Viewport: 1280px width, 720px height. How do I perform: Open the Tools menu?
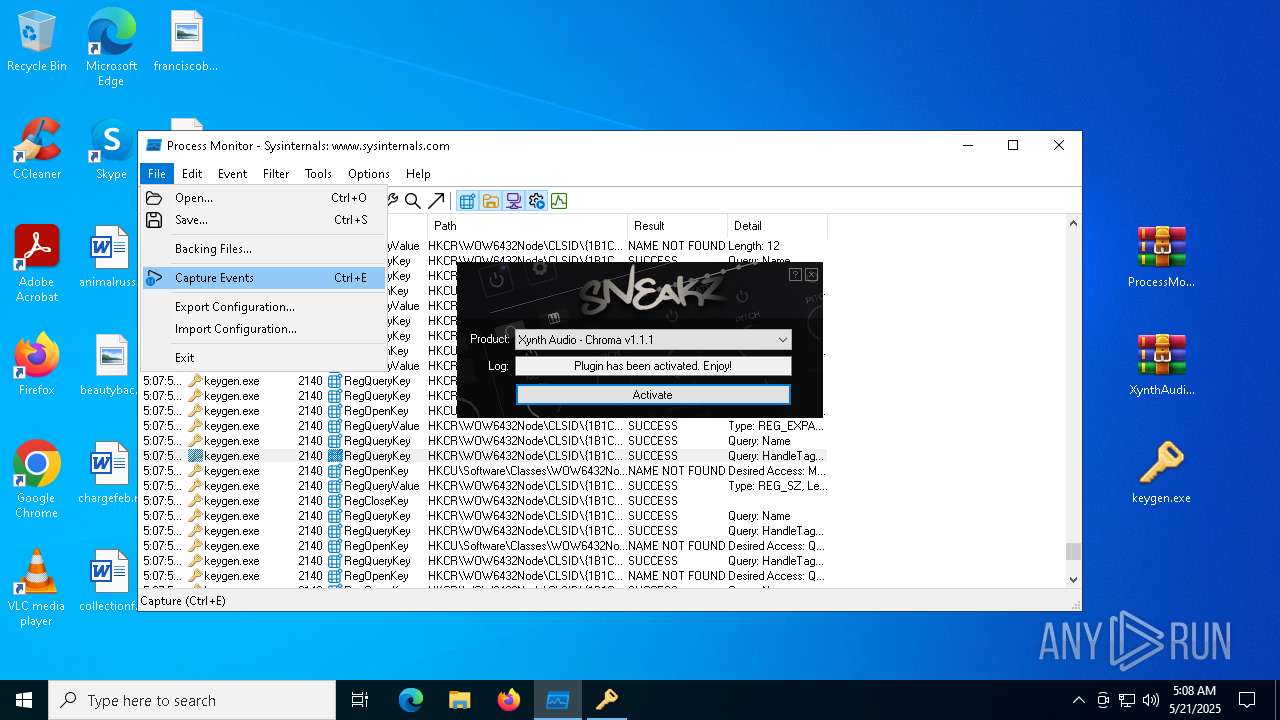point(318,173)
